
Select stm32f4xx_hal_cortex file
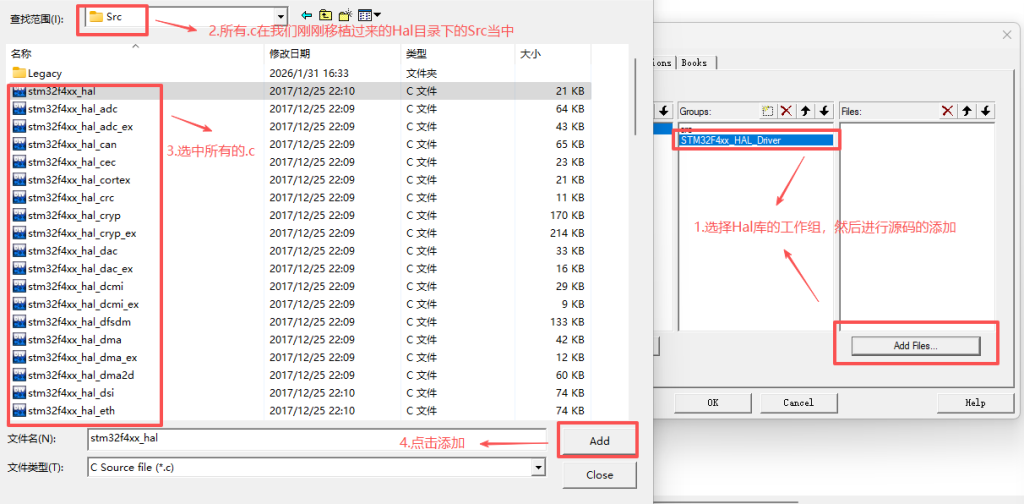pyautogui.click(x=79, y=180)
